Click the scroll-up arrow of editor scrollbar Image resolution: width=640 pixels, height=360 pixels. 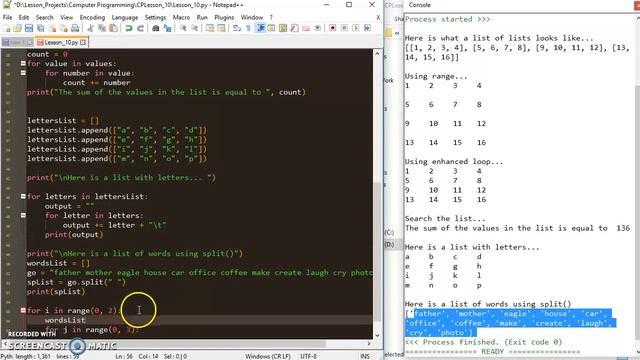(x=377, y=53)
